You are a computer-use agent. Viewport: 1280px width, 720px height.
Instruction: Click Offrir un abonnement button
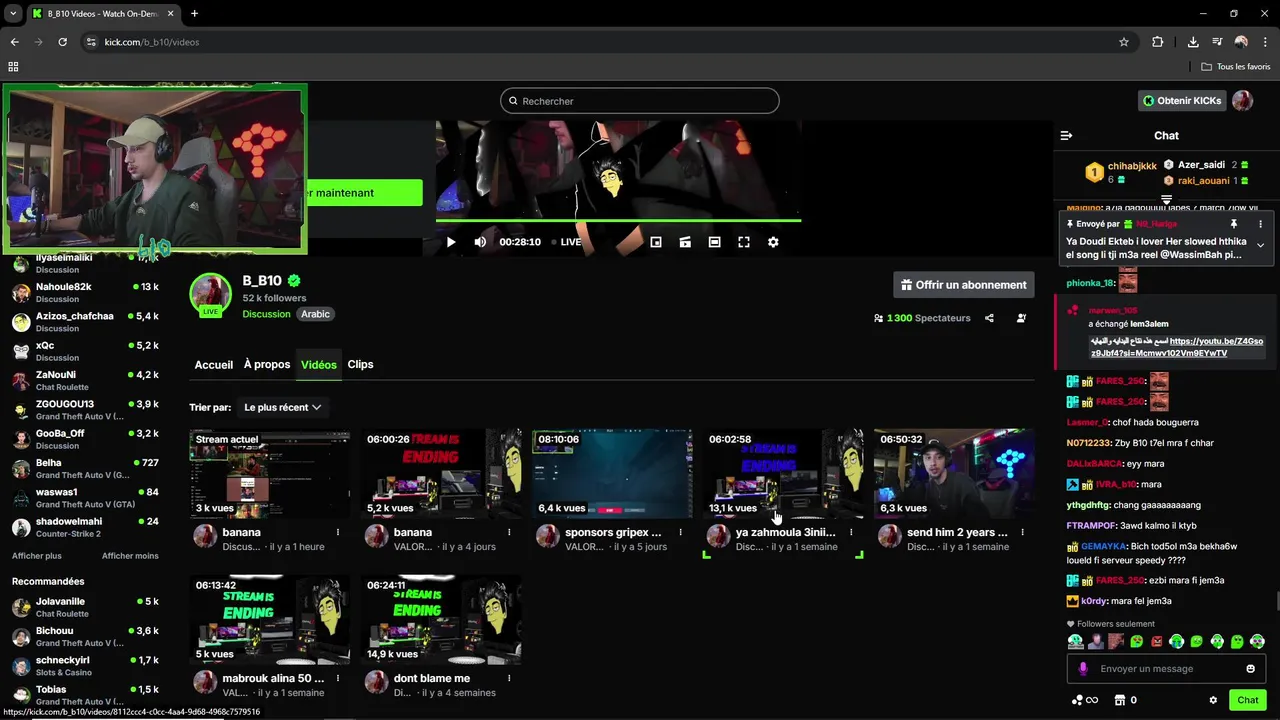(964, 285)
